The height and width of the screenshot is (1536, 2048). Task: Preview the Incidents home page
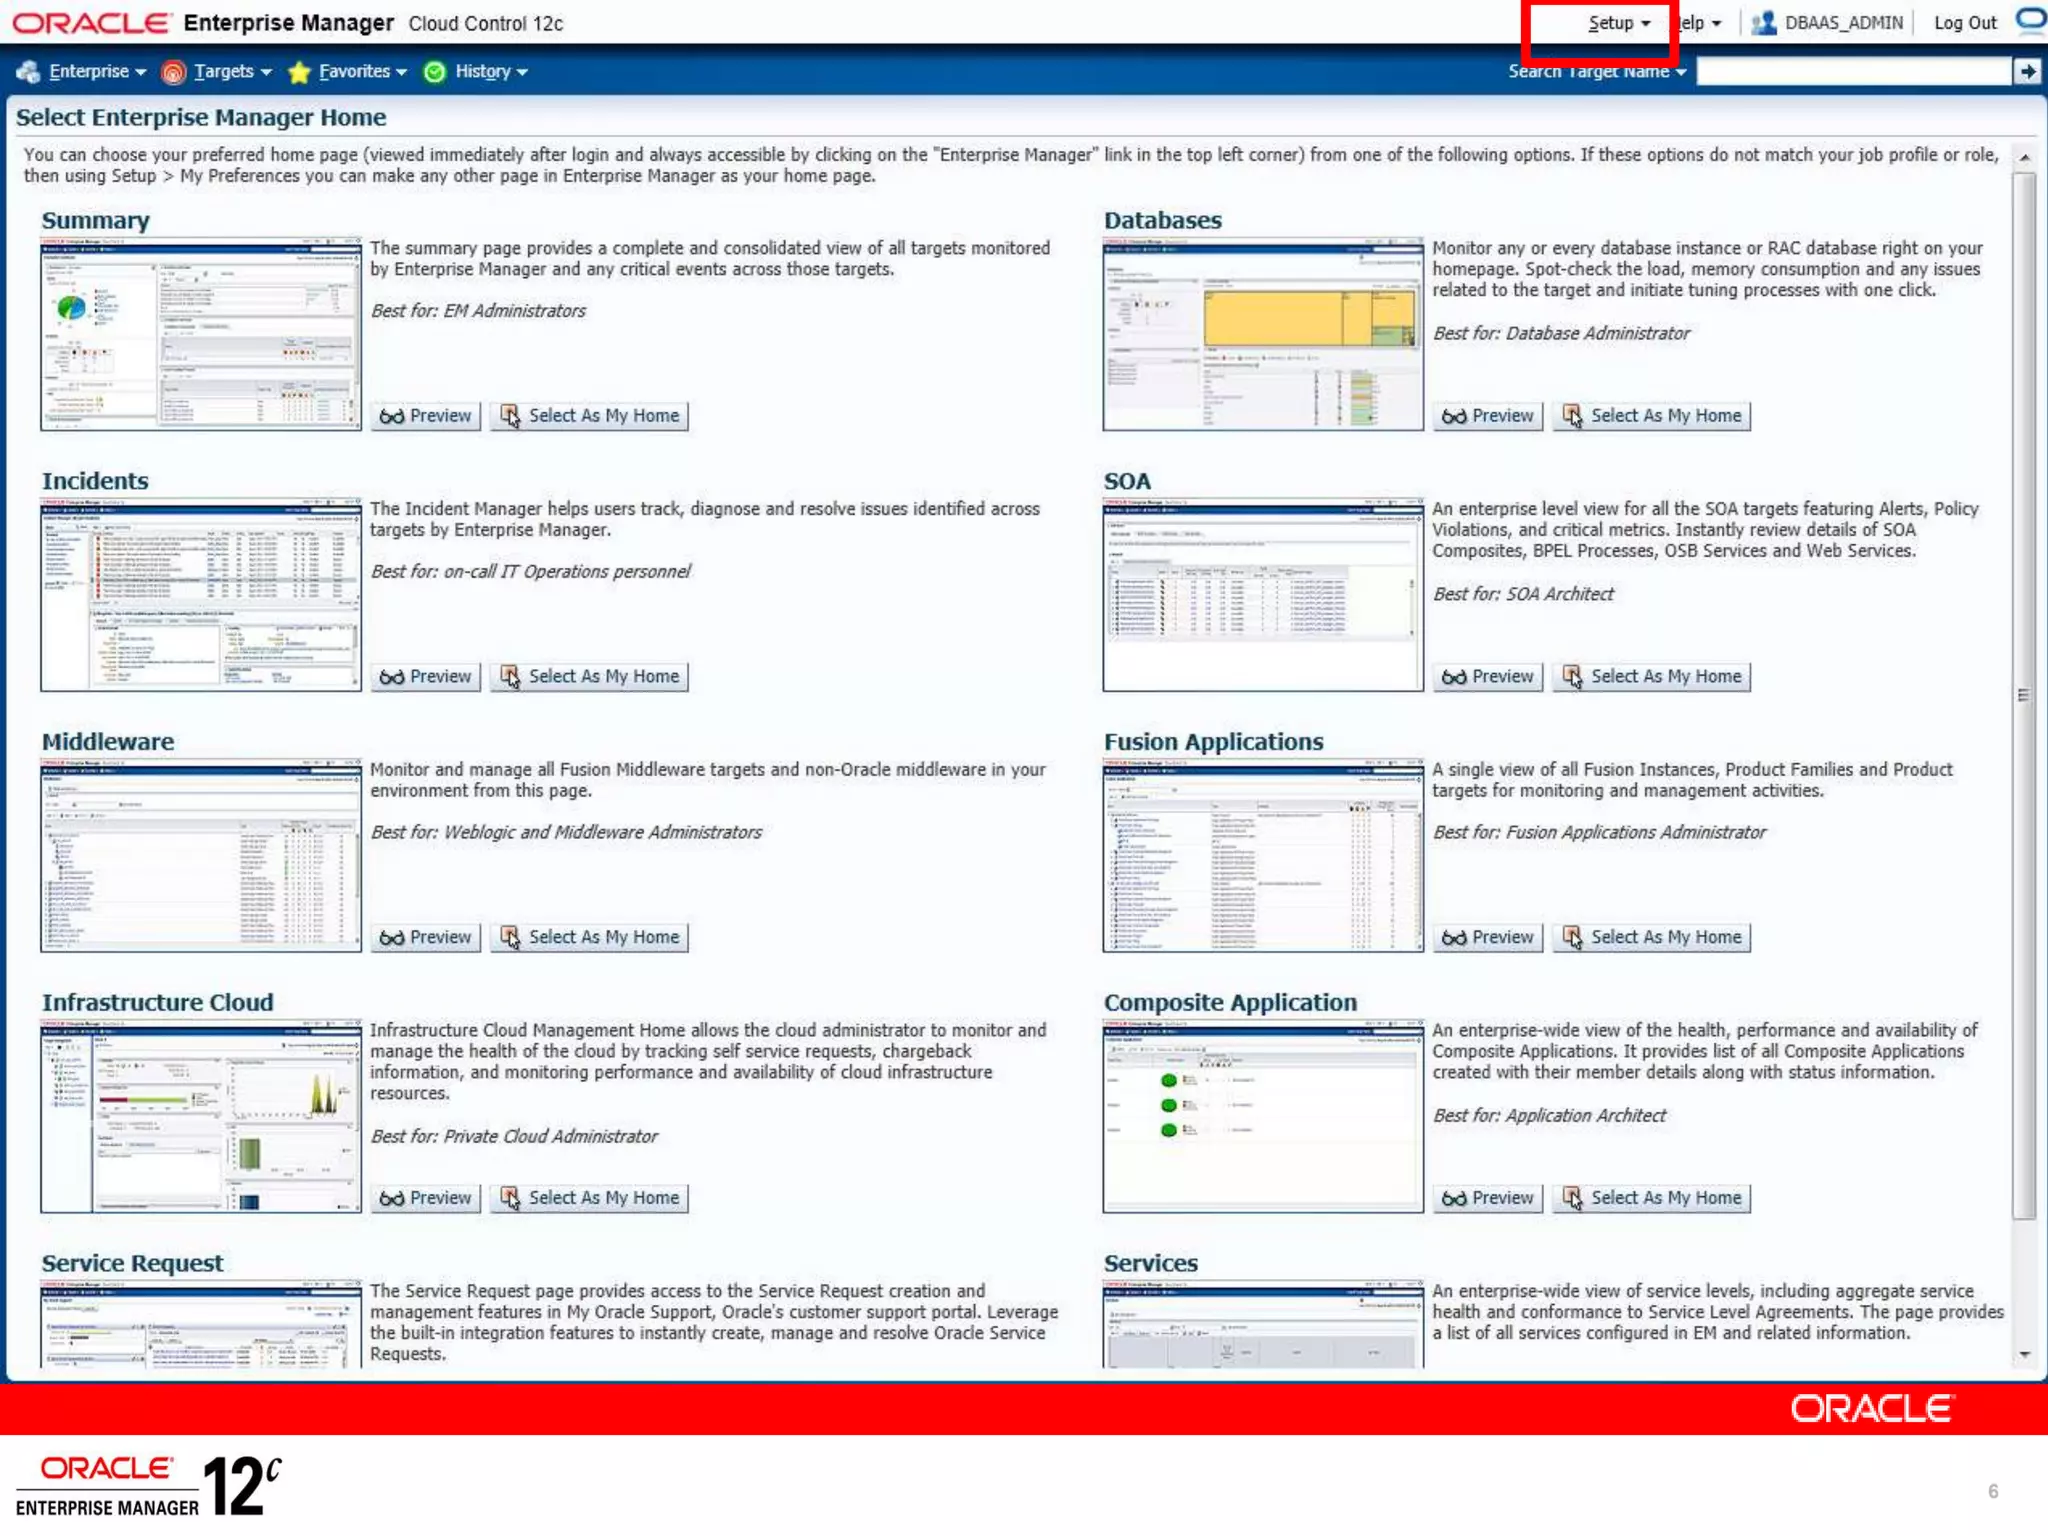426,677
